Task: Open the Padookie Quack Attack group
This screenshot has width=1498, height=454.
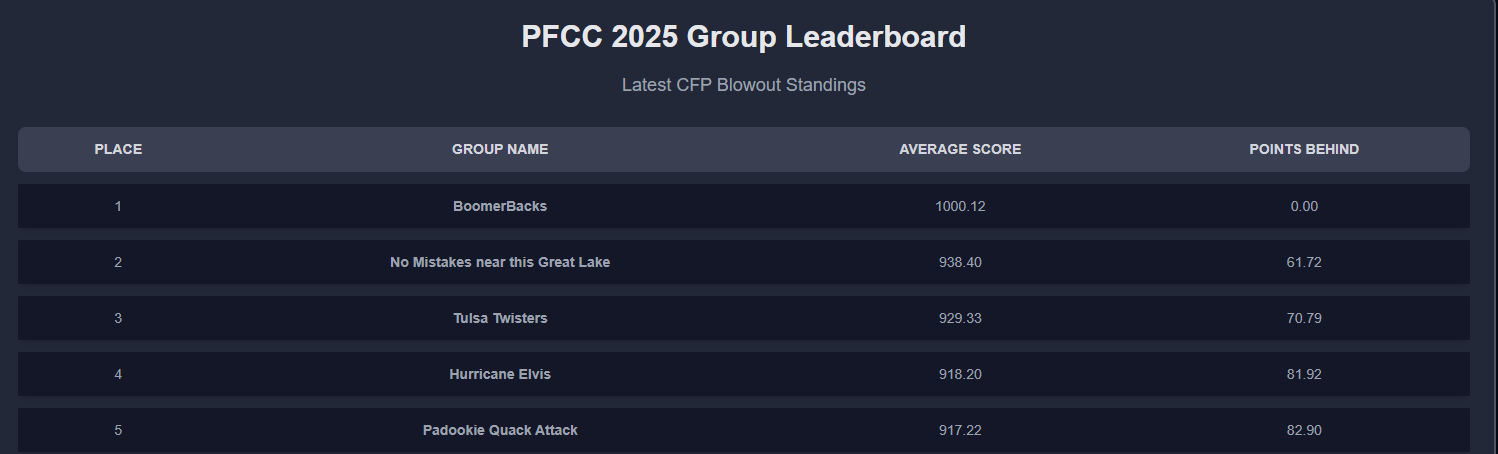Action: (x=500, y=430)
